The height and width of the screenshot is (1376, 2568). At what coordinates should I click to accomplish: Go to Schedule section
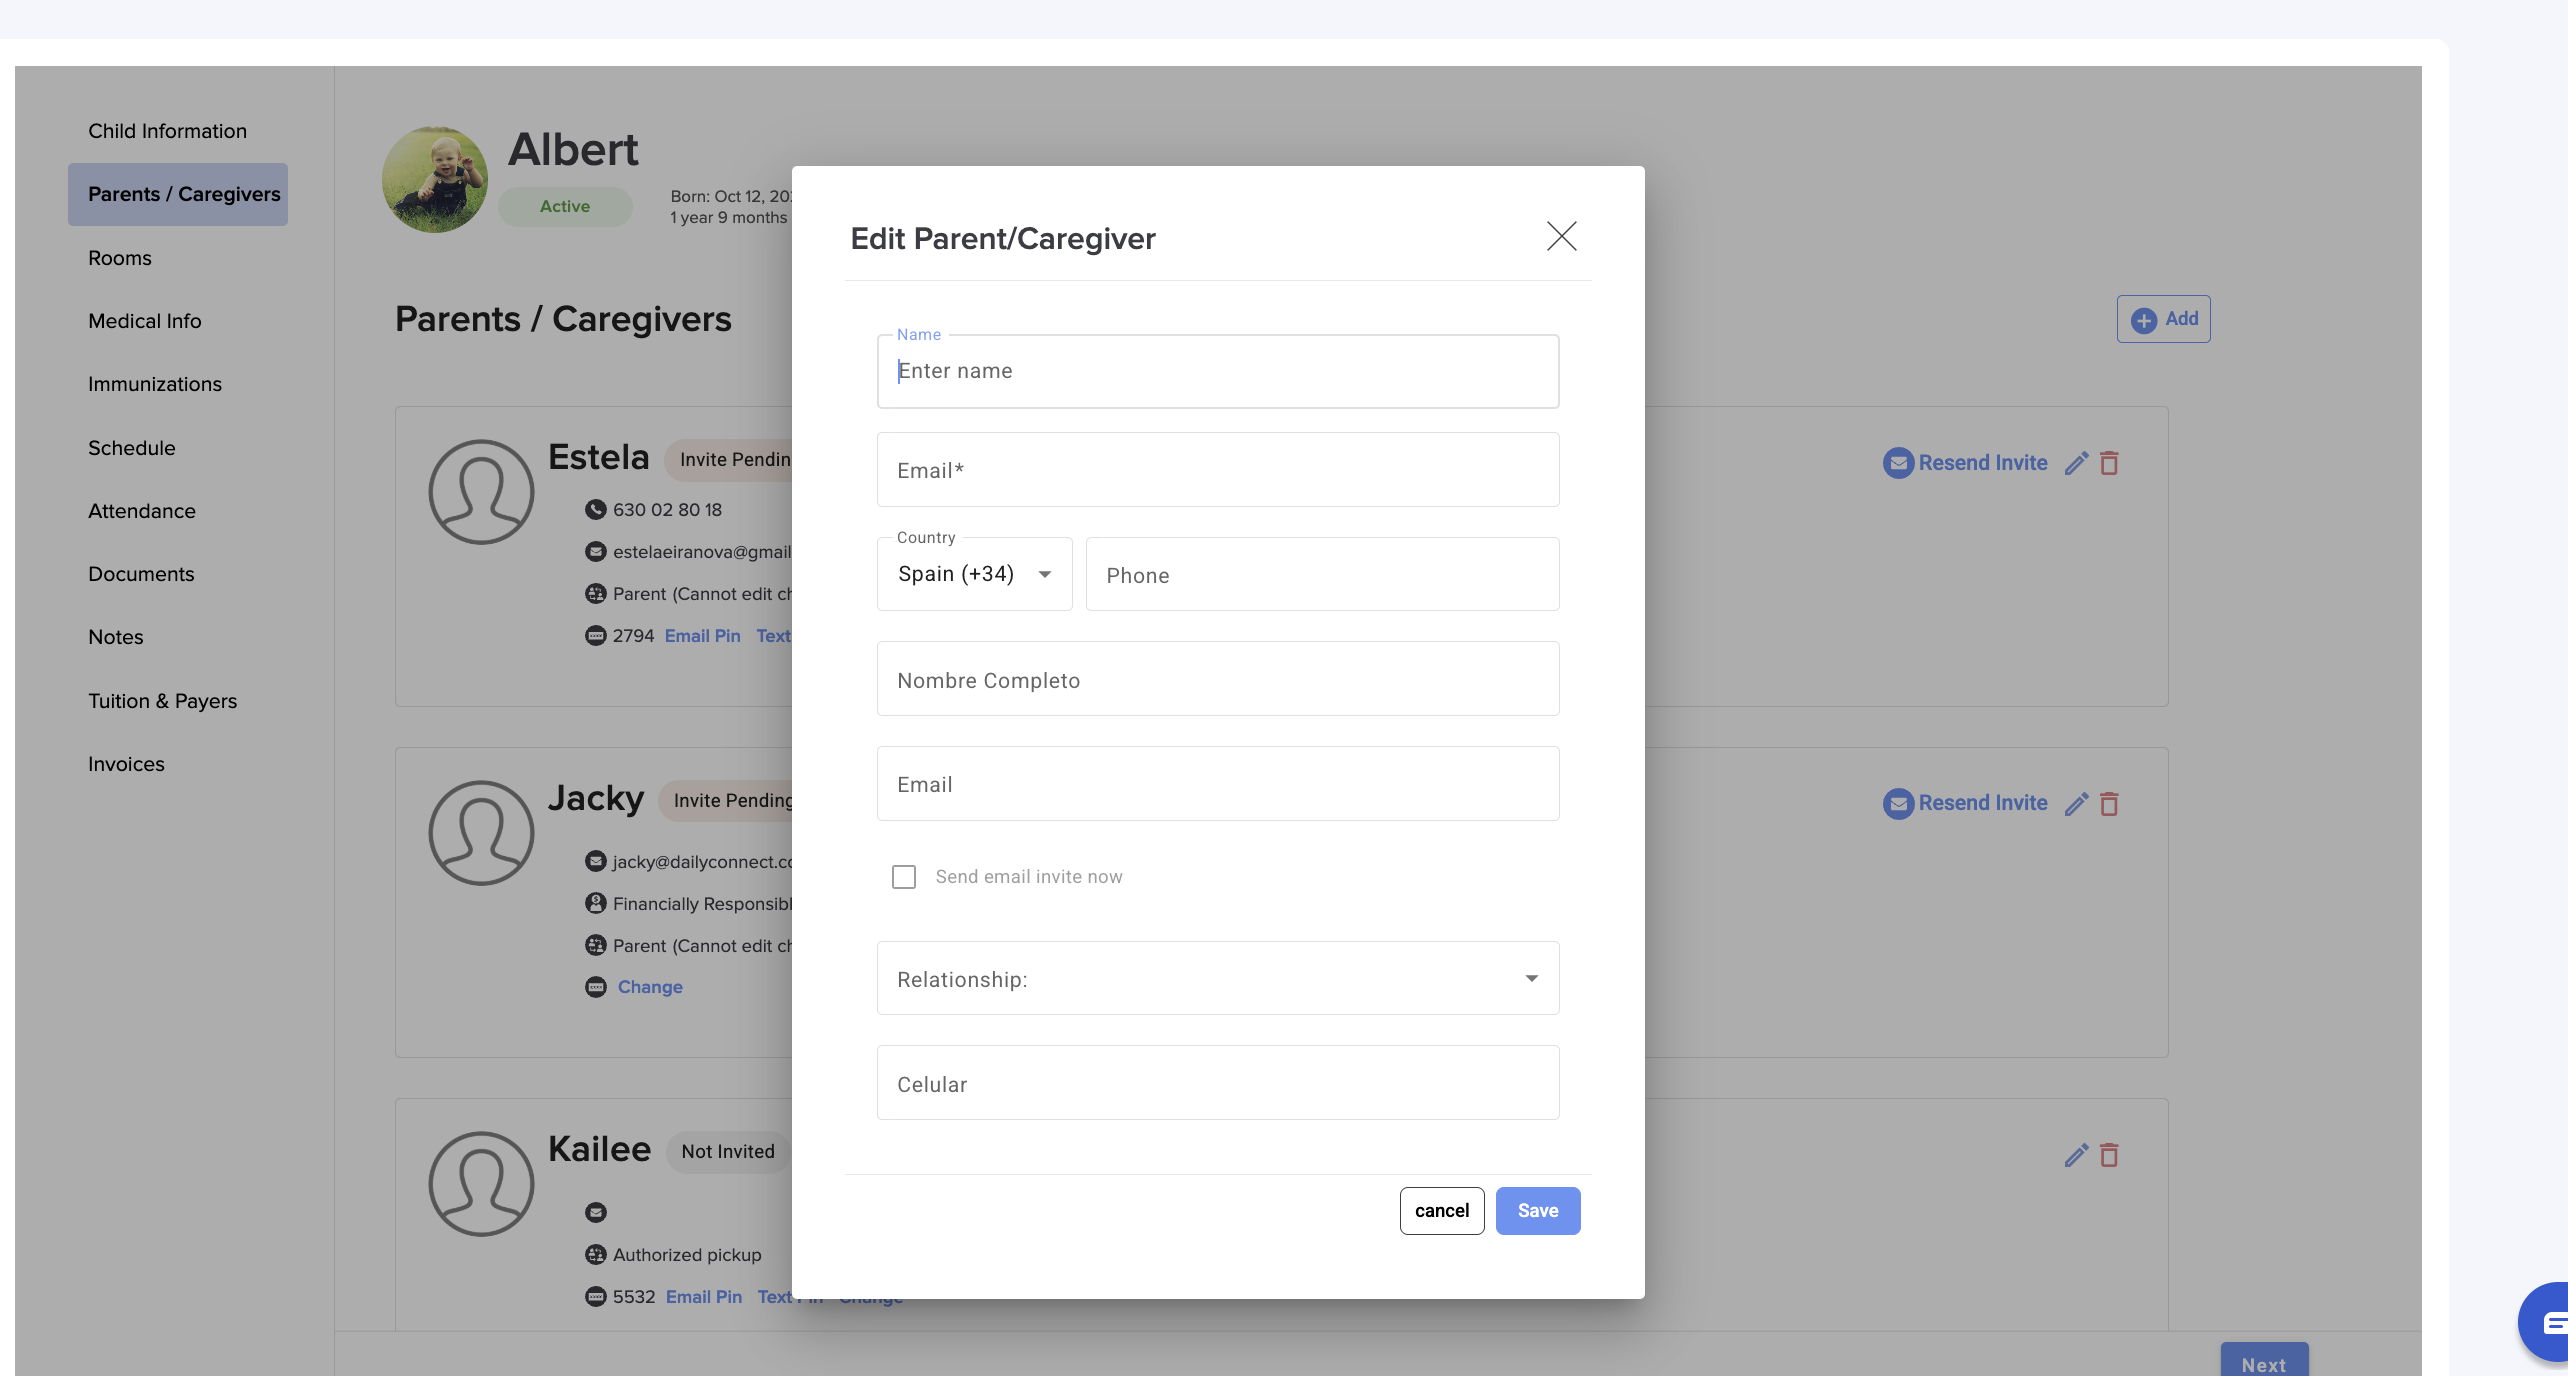[x=132, y=448]
